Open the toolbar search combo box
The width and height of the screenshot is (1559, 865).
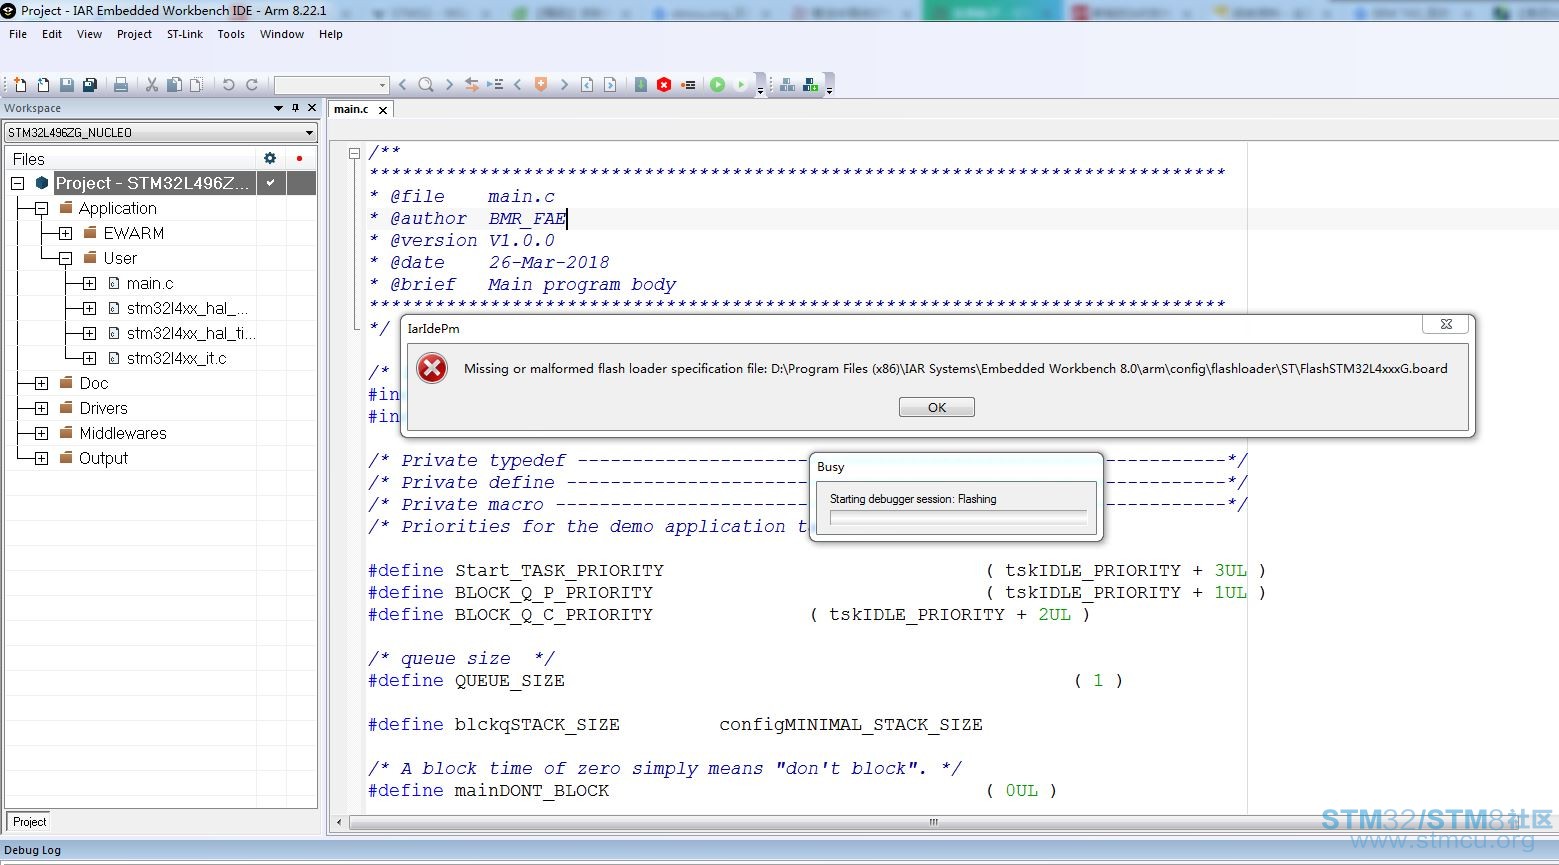(x=331, y=85)
